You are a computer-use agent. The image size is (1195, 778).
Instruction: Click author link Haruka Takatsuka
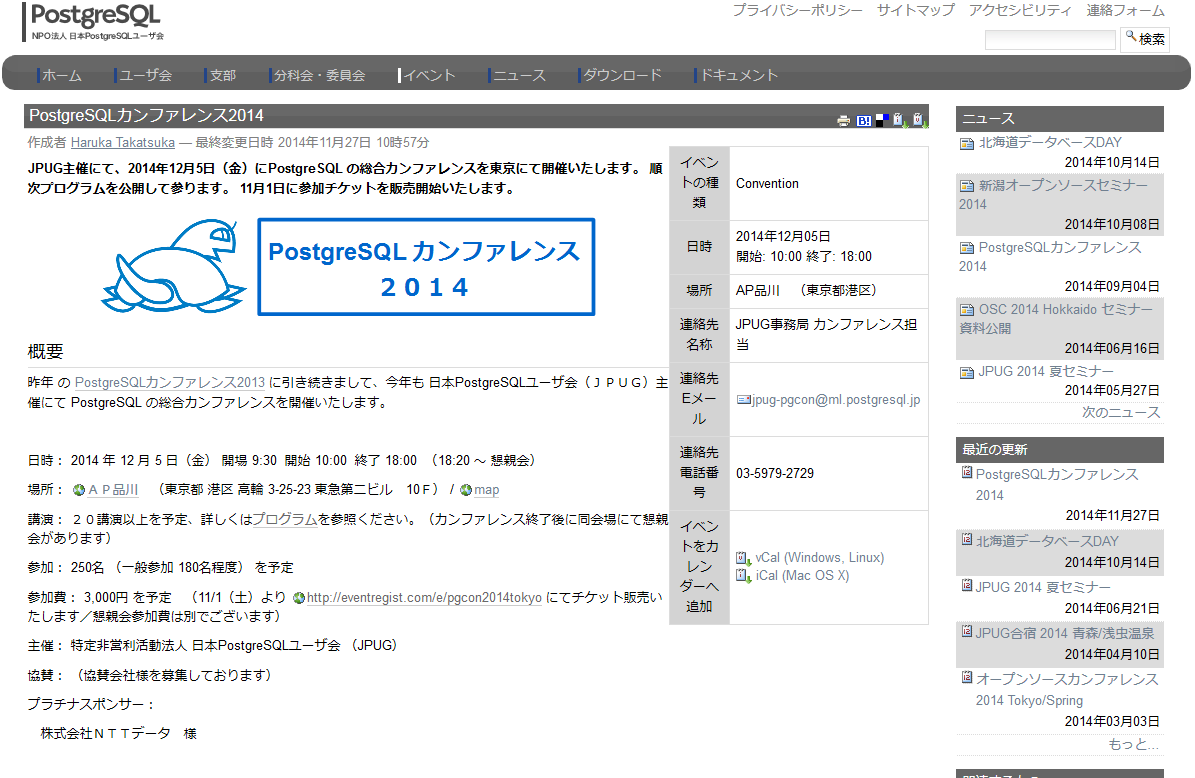tap(123, 142)
